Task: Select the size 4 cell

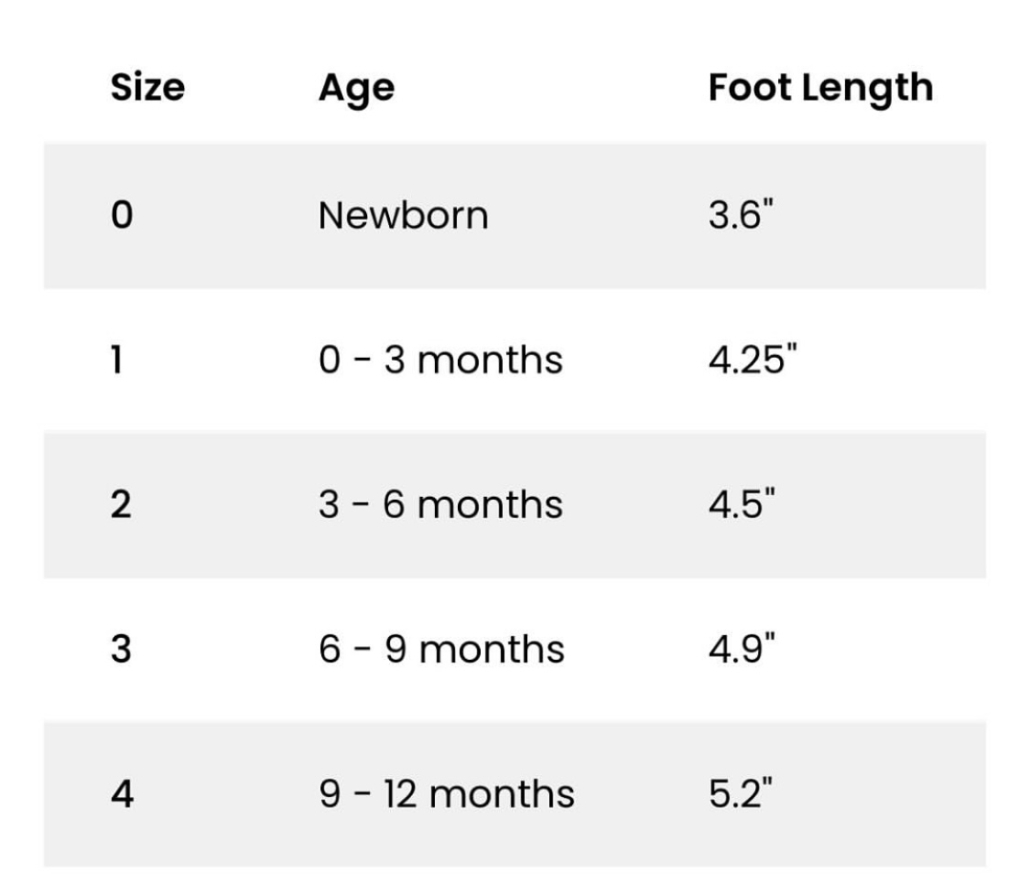Action: 123,793
